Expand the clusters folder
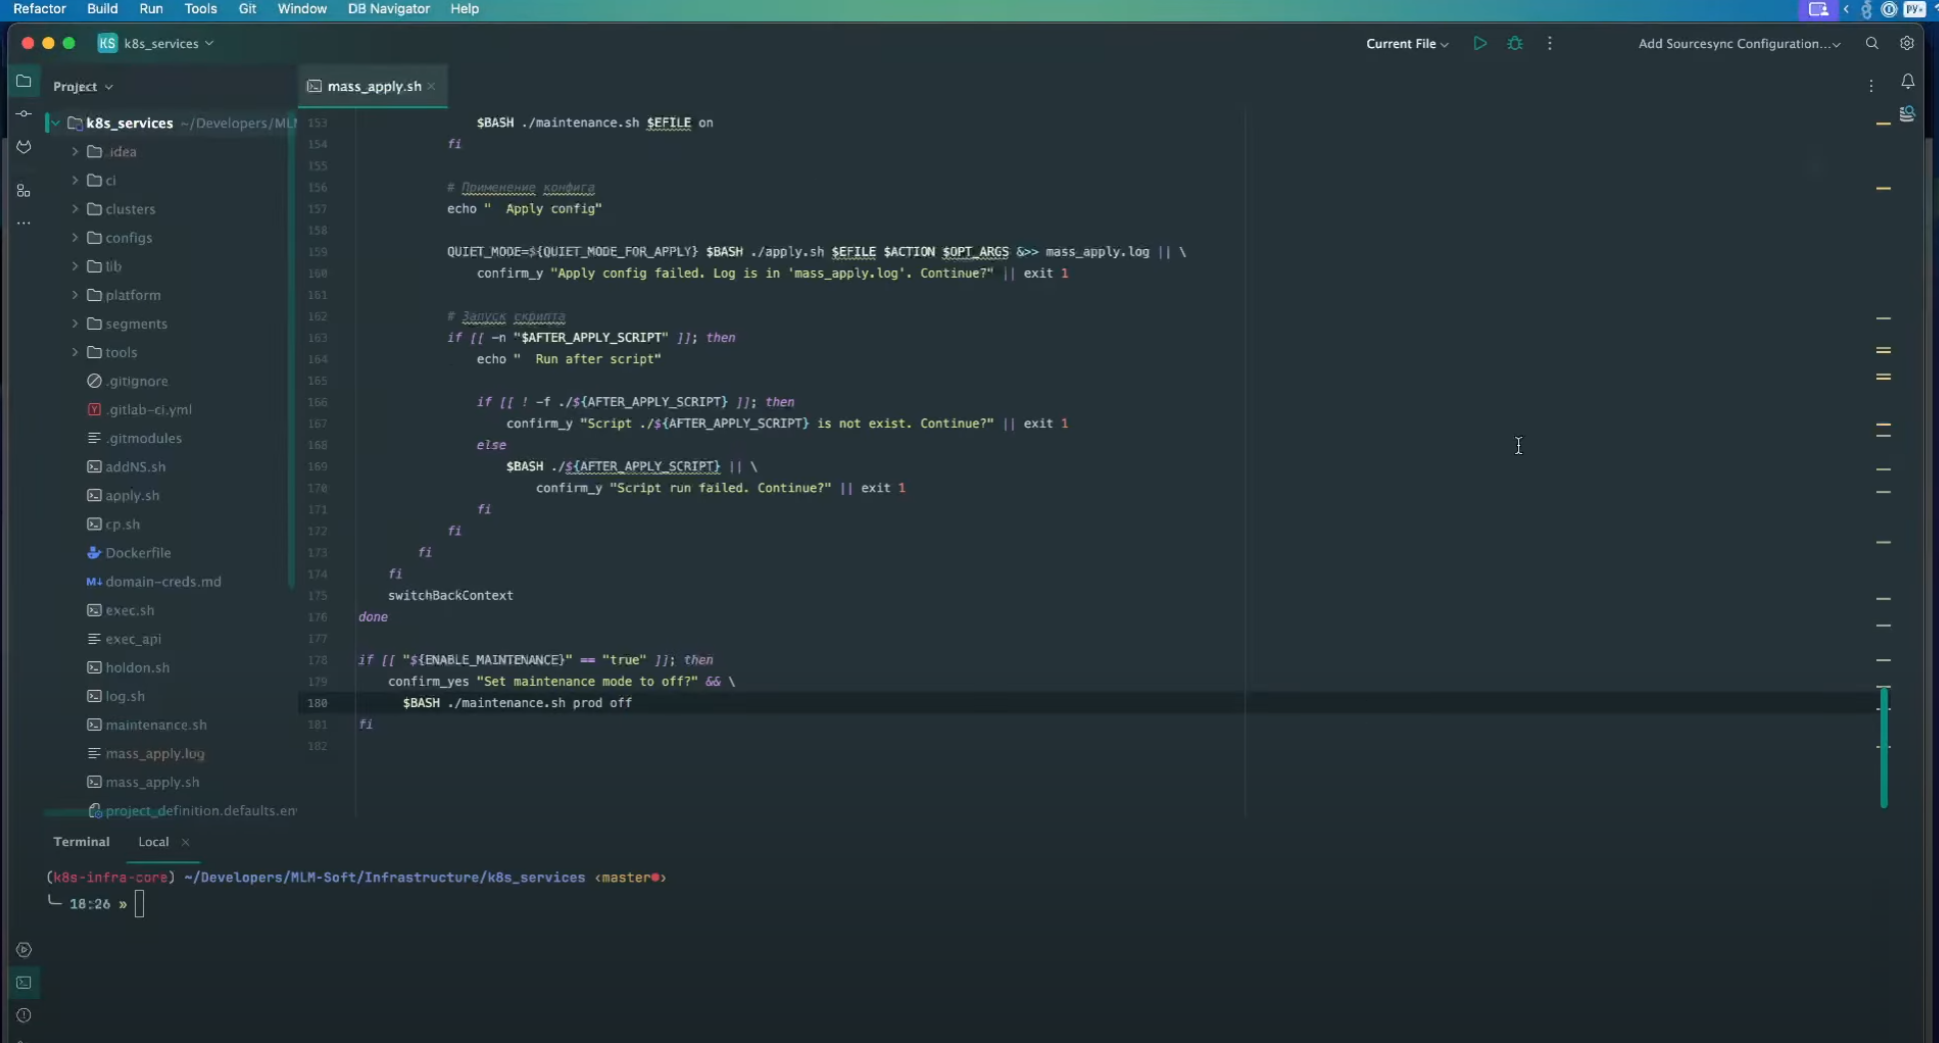This screenshot has height=1043, width=1939. (x=75, y=209)
